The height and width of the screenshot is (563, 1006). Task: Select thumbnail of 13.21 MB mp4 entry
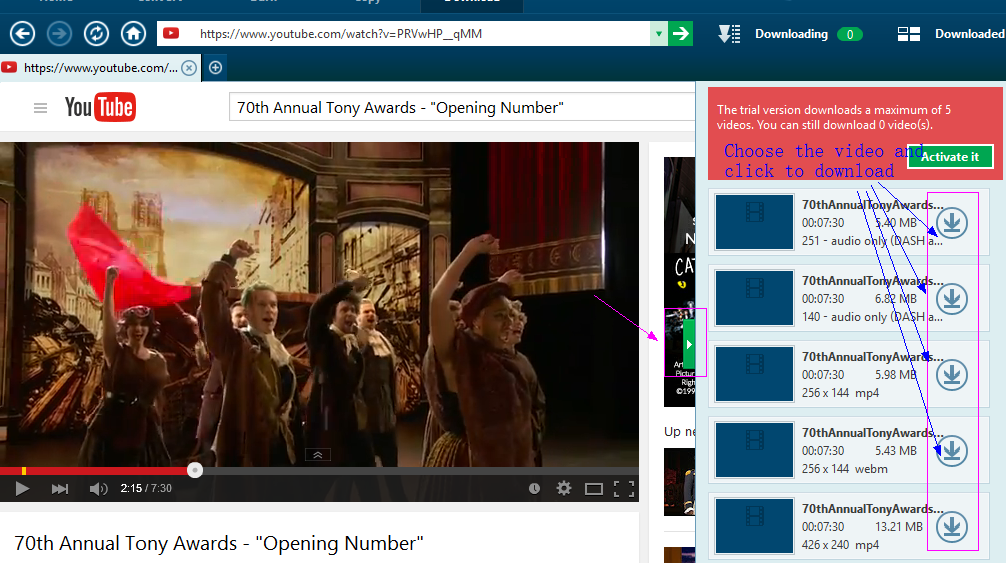coord(754,526)
